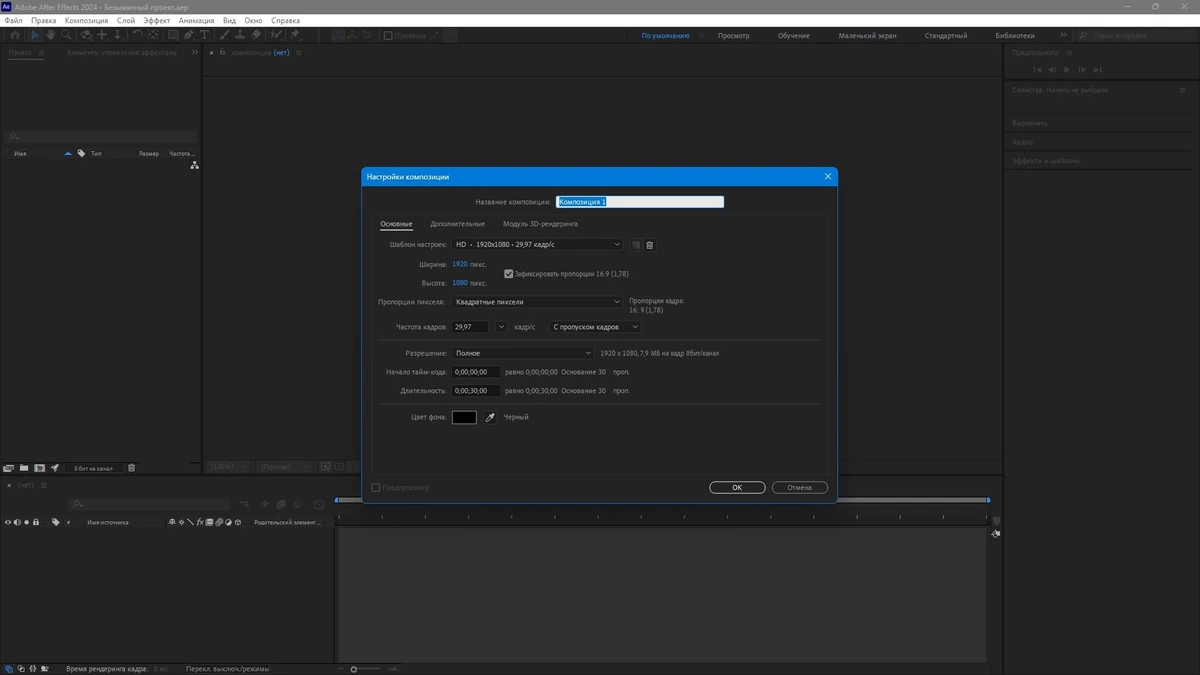Open the viewer resolution (Полное) dropdown
The image size is (1200, 675).
285,467
